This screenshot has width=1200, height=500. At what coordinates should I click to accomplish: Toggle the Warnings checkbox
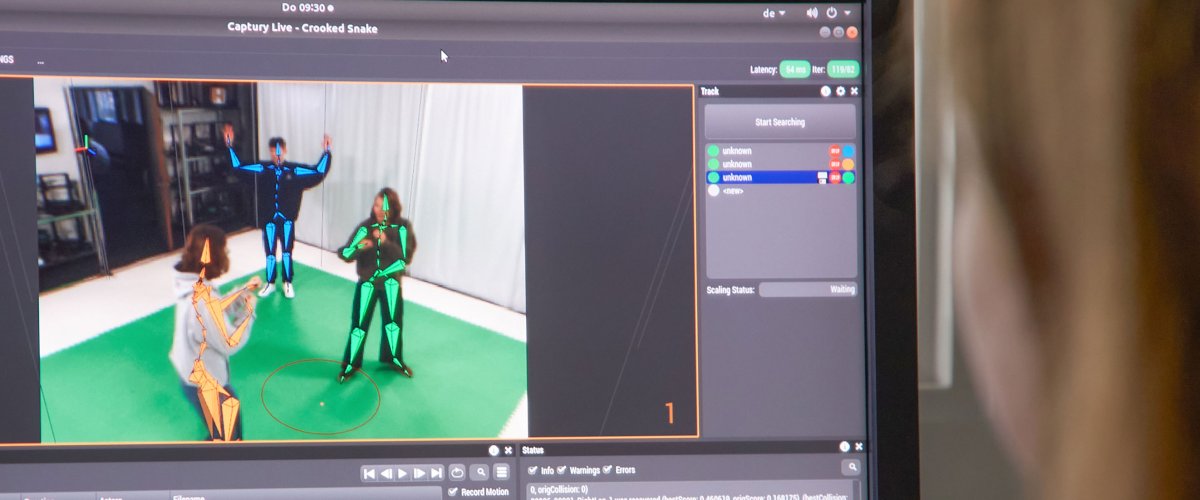[x=561, y=470]
